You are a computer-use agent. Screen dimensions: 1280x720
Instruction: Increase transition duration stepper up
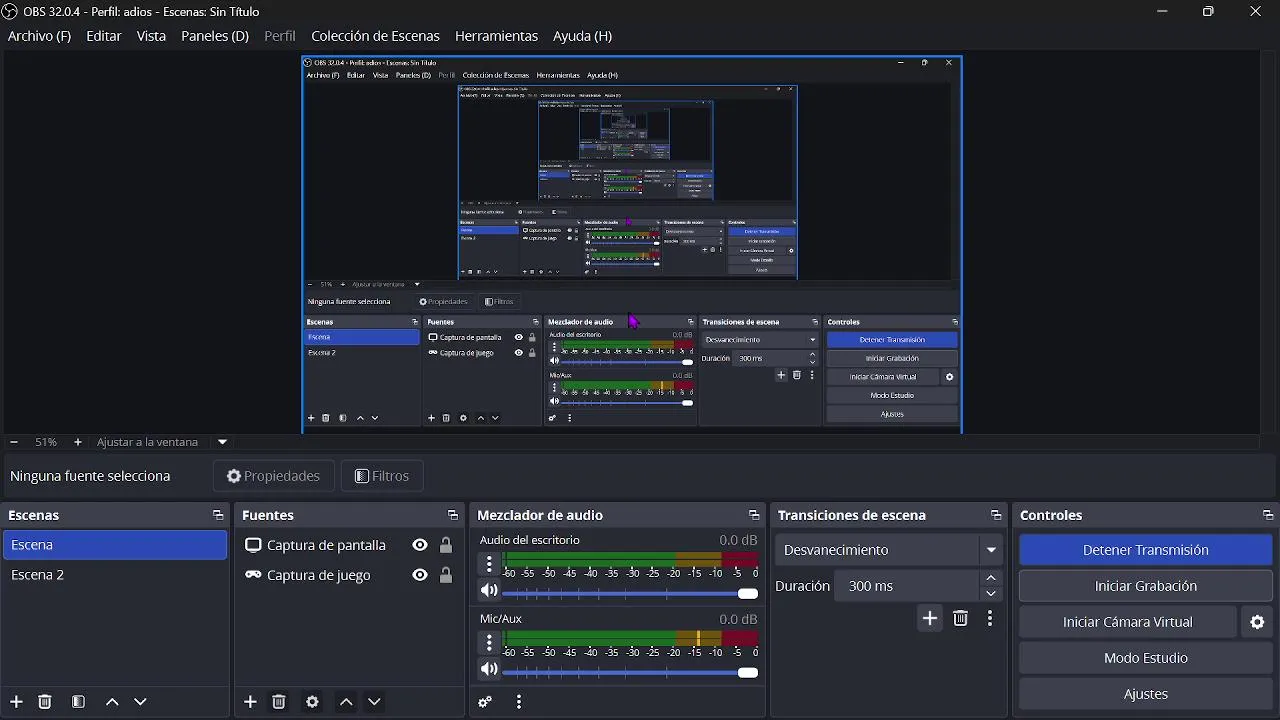pos(991,578)
